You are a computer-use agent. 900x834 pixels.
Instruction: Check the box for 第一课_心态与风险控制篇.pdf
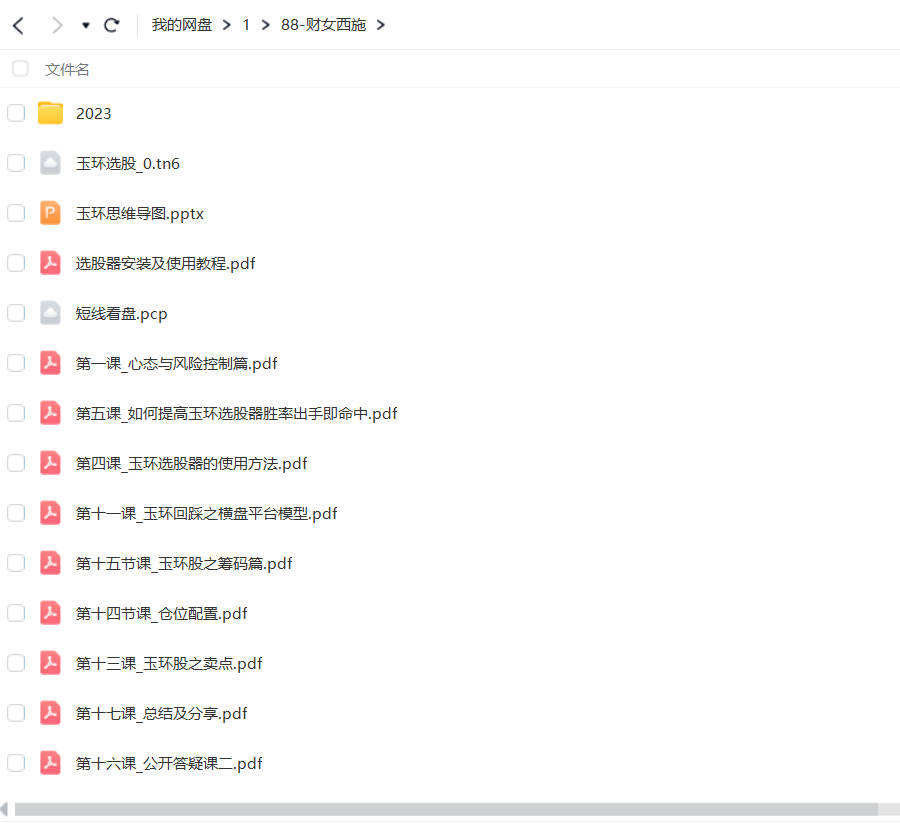[16, 363]
